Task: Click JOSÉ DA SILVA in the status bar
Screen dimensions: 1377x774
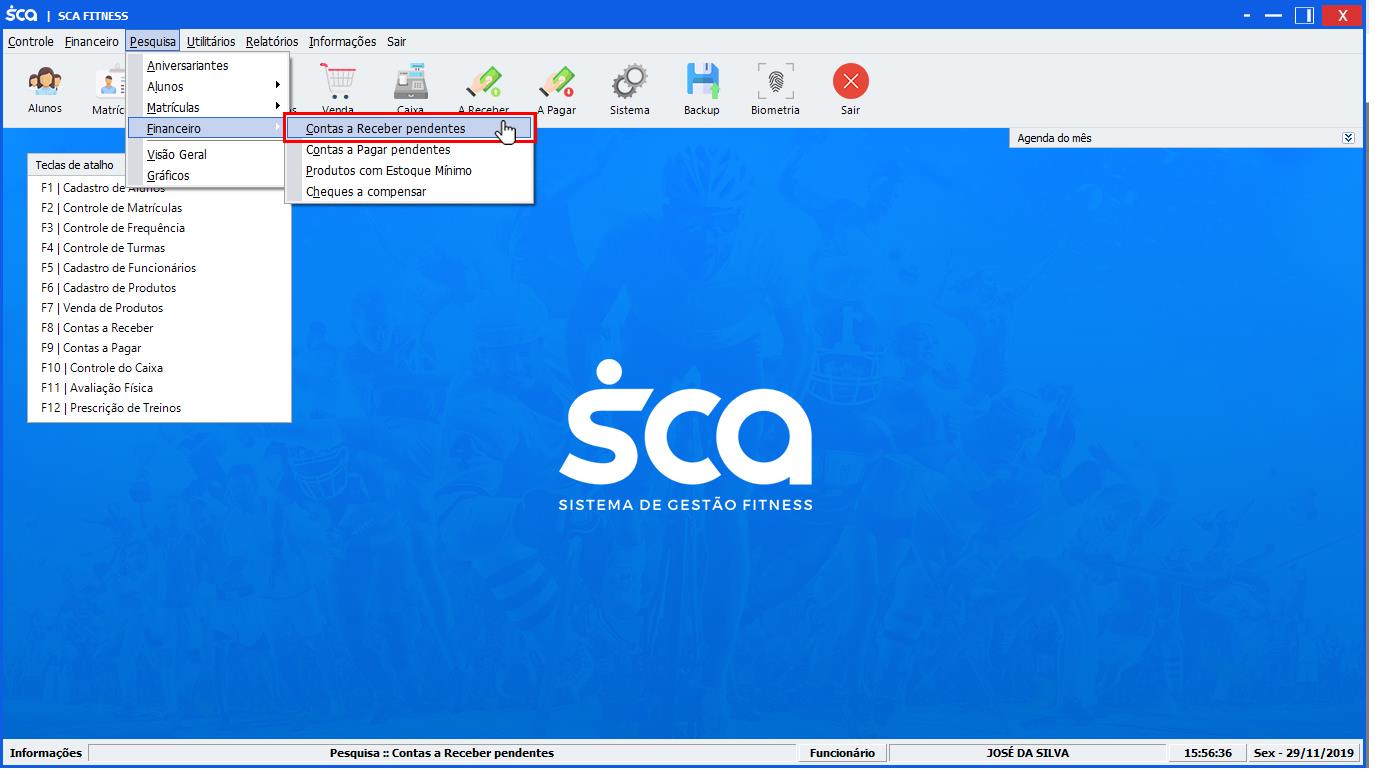Action: [x=1028, y=753]
